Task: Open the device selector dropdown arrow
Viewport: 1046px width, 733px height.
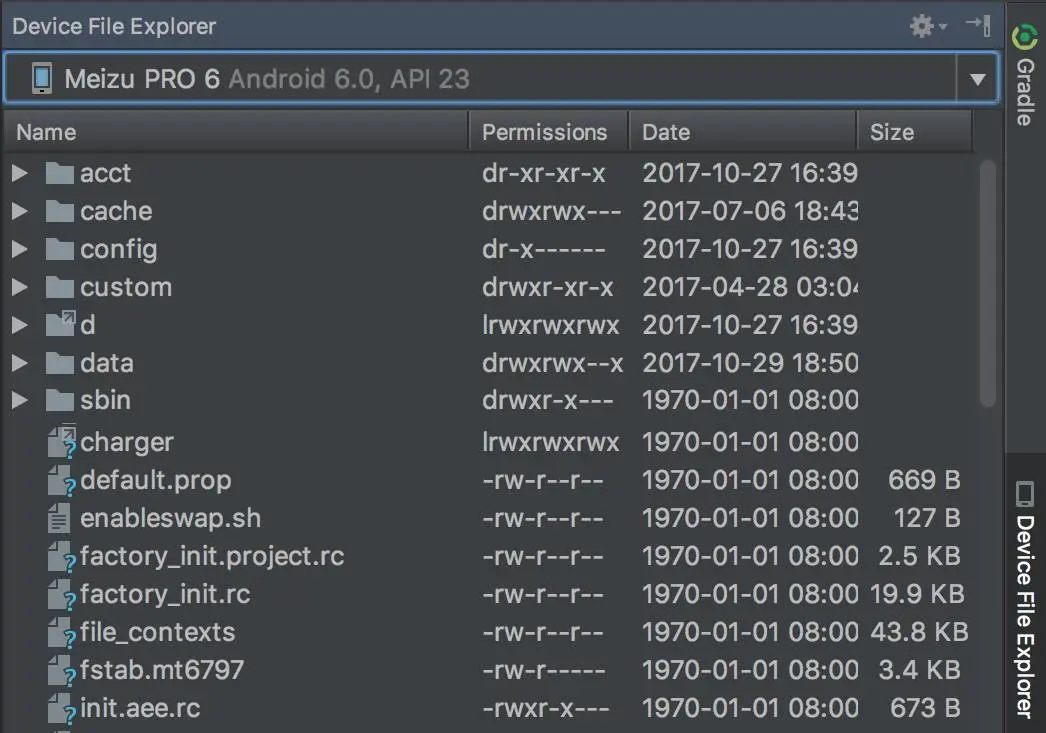Action: [x=977, y=79]
